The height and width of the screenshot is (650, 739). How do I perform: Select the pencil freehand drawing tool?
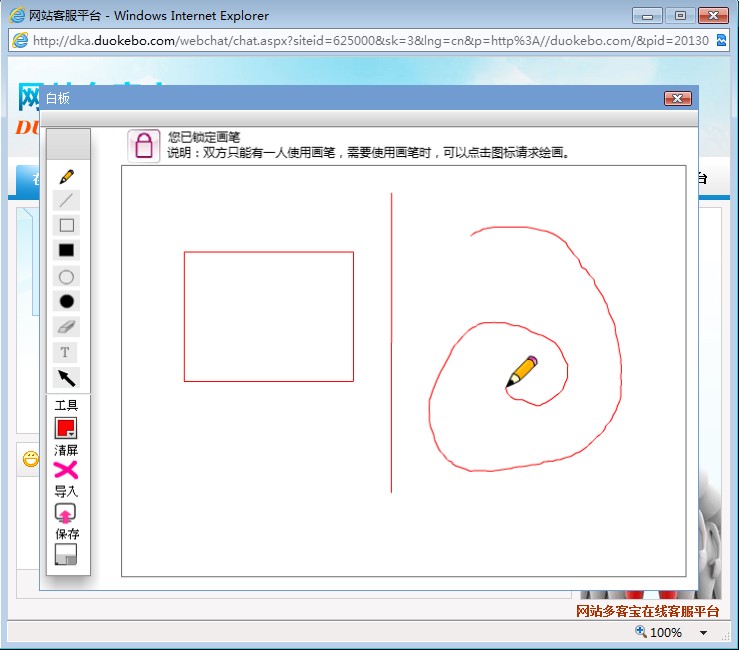66,176
